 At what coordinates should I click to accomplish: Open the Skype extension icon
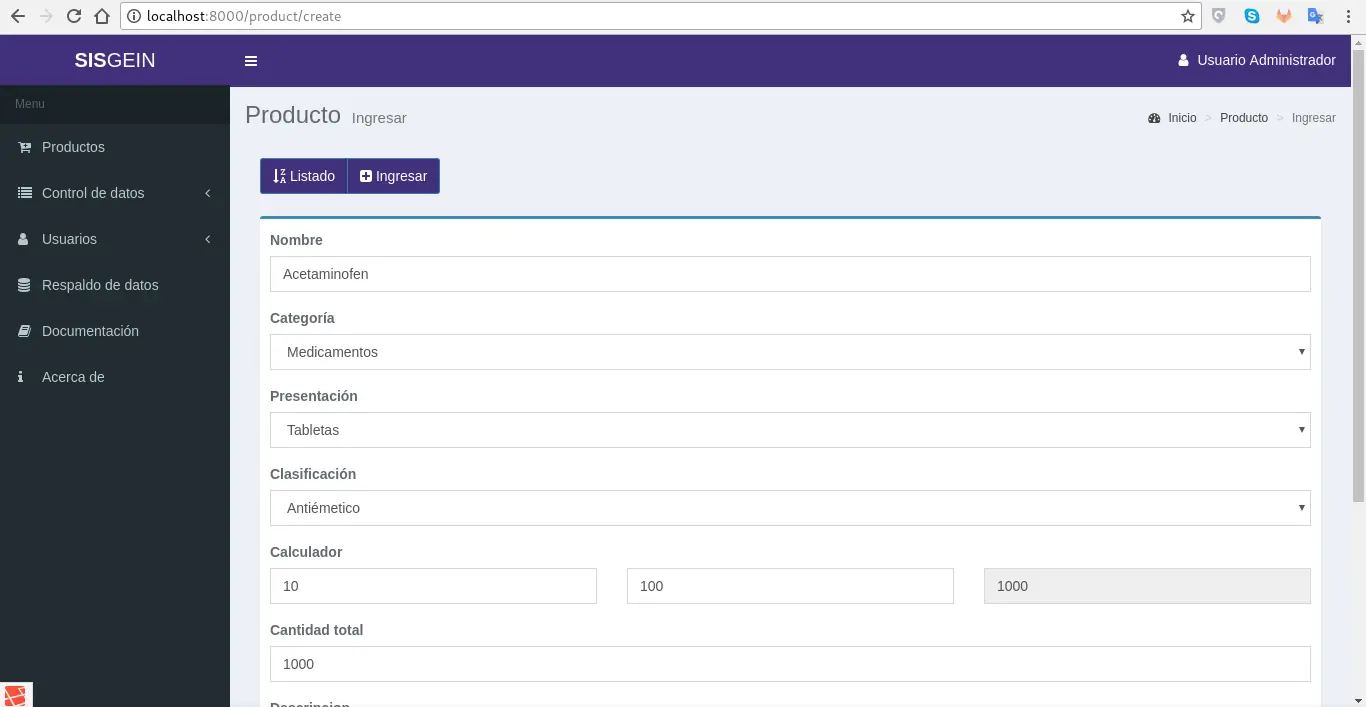(1251, 16)
